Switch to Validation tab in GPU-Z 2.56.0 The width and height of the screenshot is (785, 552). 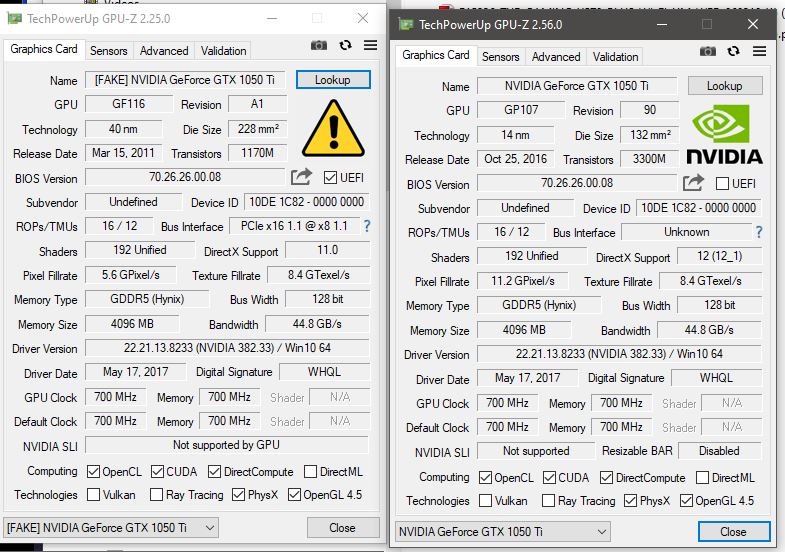(x=615, y=57)
